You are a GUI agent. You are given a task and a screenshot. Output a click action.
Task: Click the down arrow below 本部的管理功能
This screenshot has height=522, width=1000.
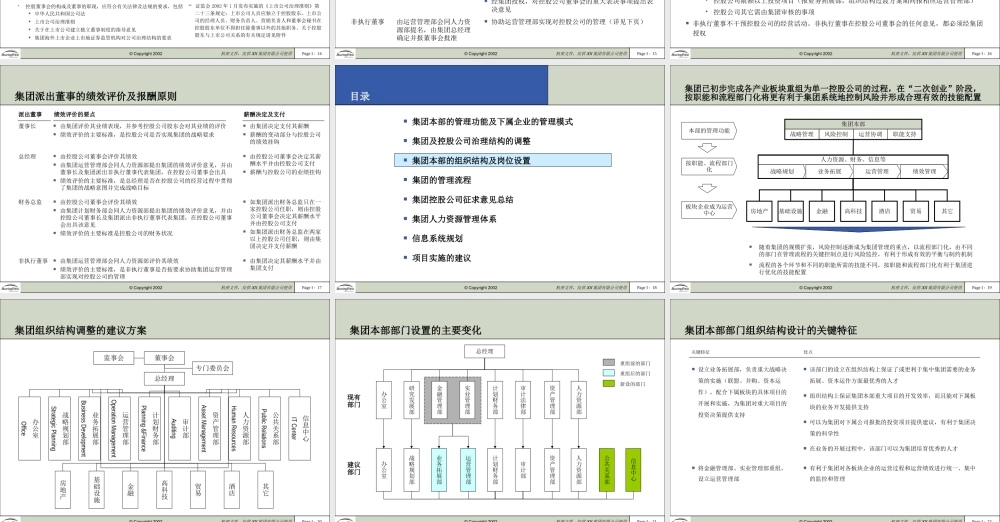(707, 148)
